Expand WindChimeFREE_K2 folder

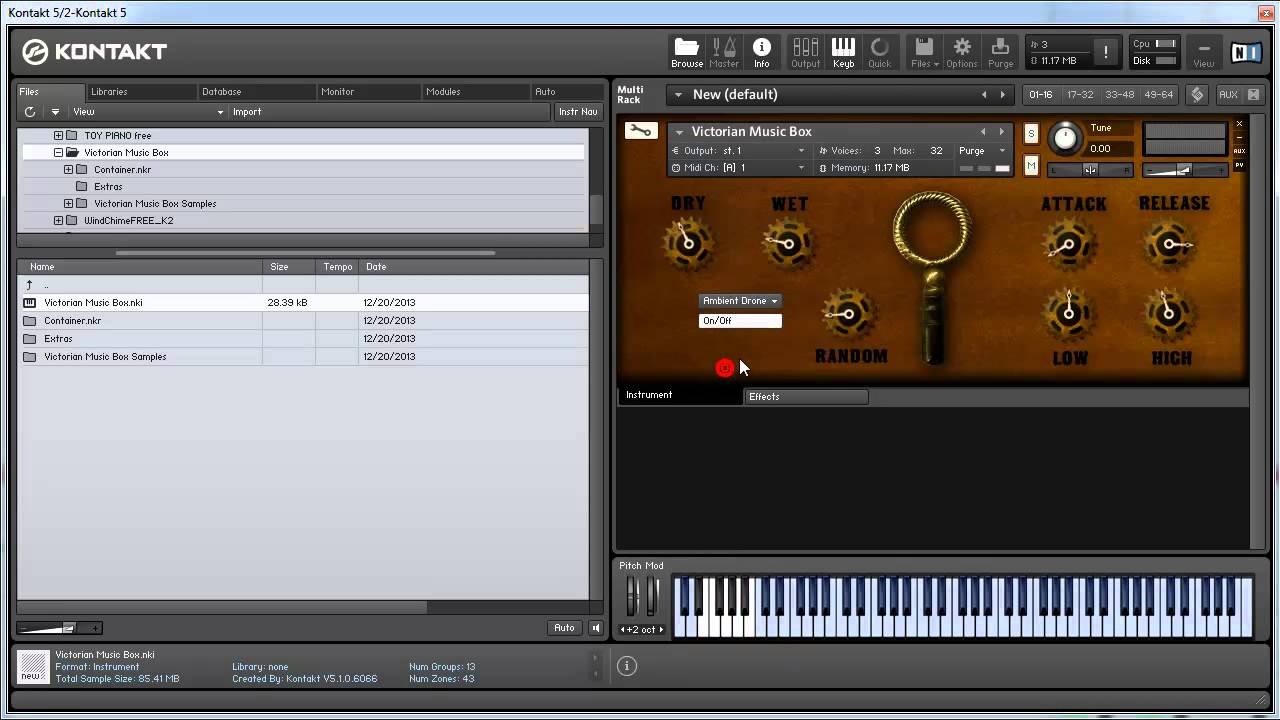pyautogui.click(x=58, y=221)
